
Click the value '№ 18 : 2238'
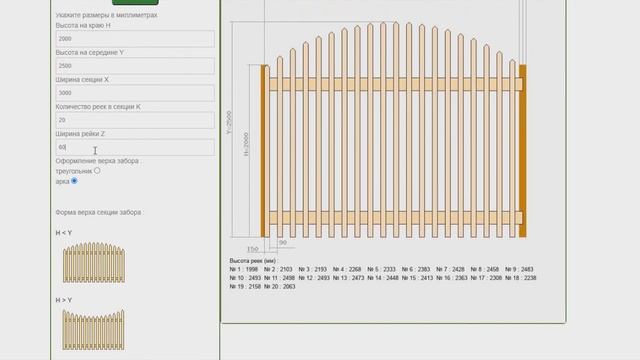coord(521,278)
